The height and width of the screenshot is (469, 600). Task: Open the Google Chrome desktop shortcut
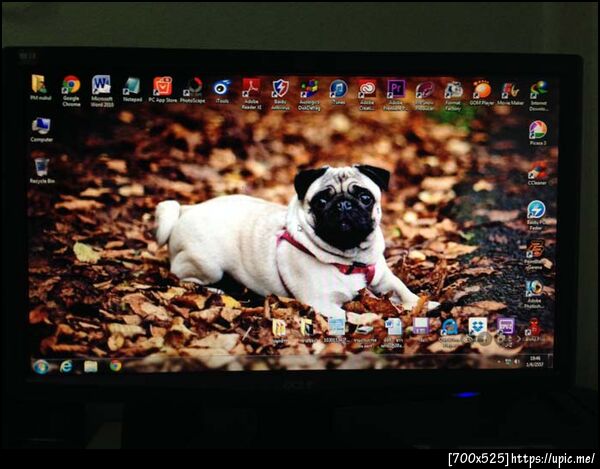tap(71, 90)
